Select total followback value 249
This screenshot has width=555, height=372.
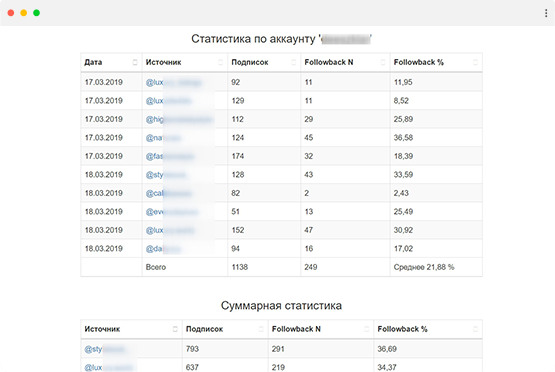point(310,267)
